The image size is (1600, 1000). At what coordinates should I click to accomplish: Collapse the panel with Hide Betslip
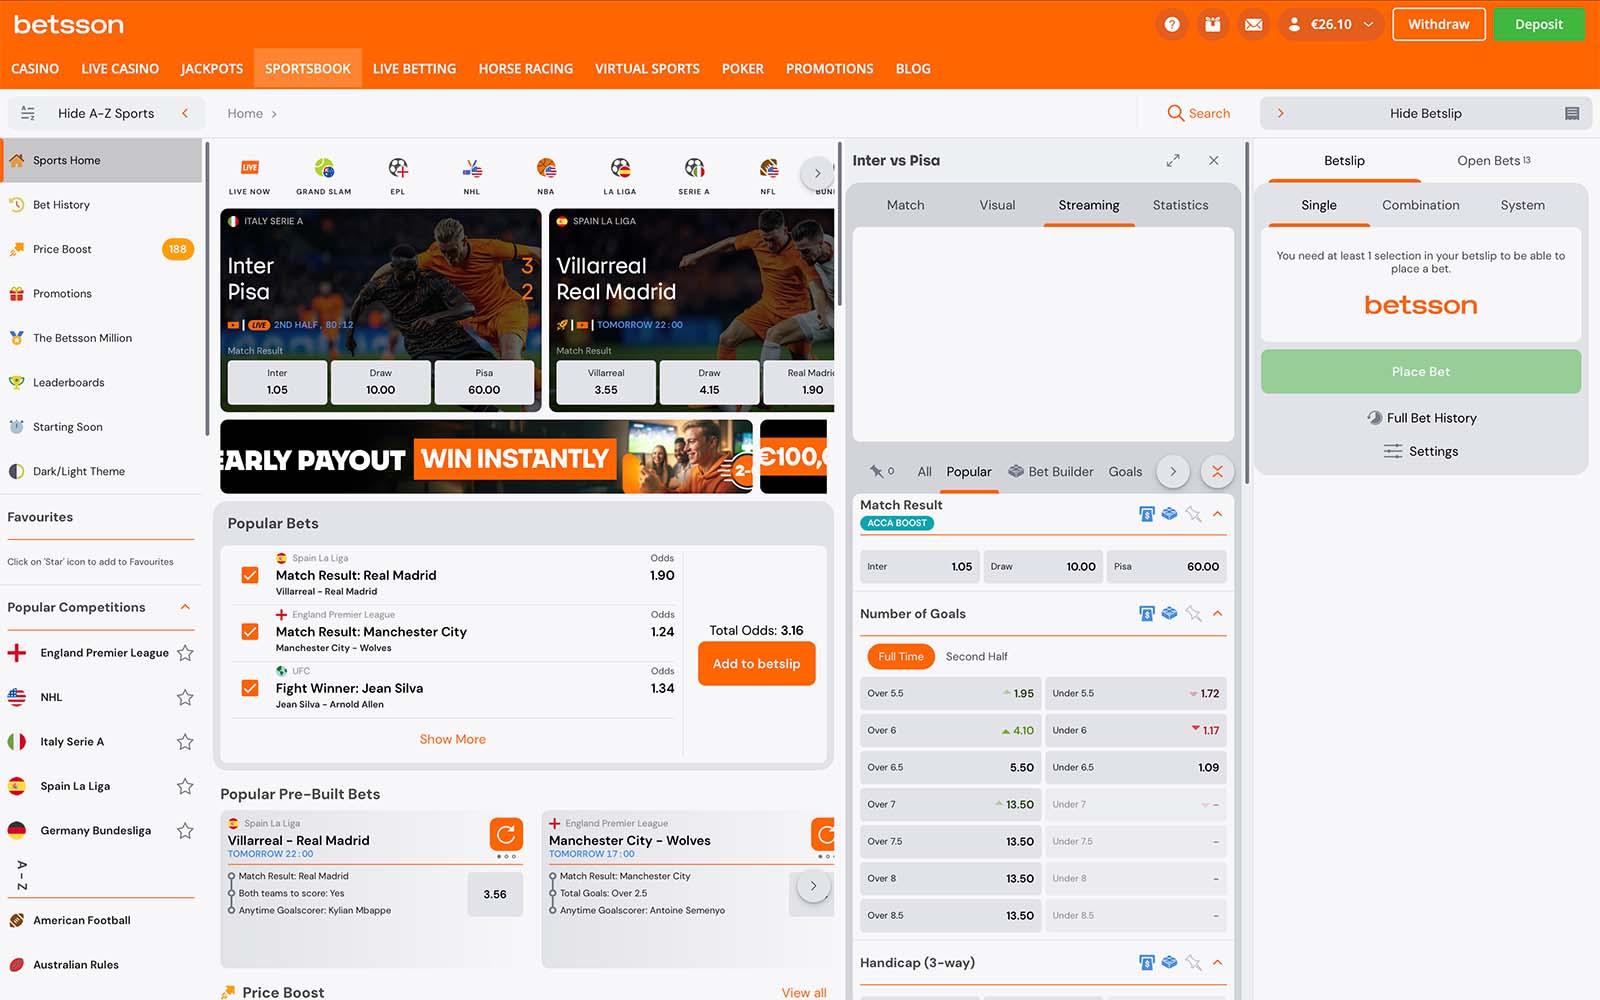(1426, 113)
